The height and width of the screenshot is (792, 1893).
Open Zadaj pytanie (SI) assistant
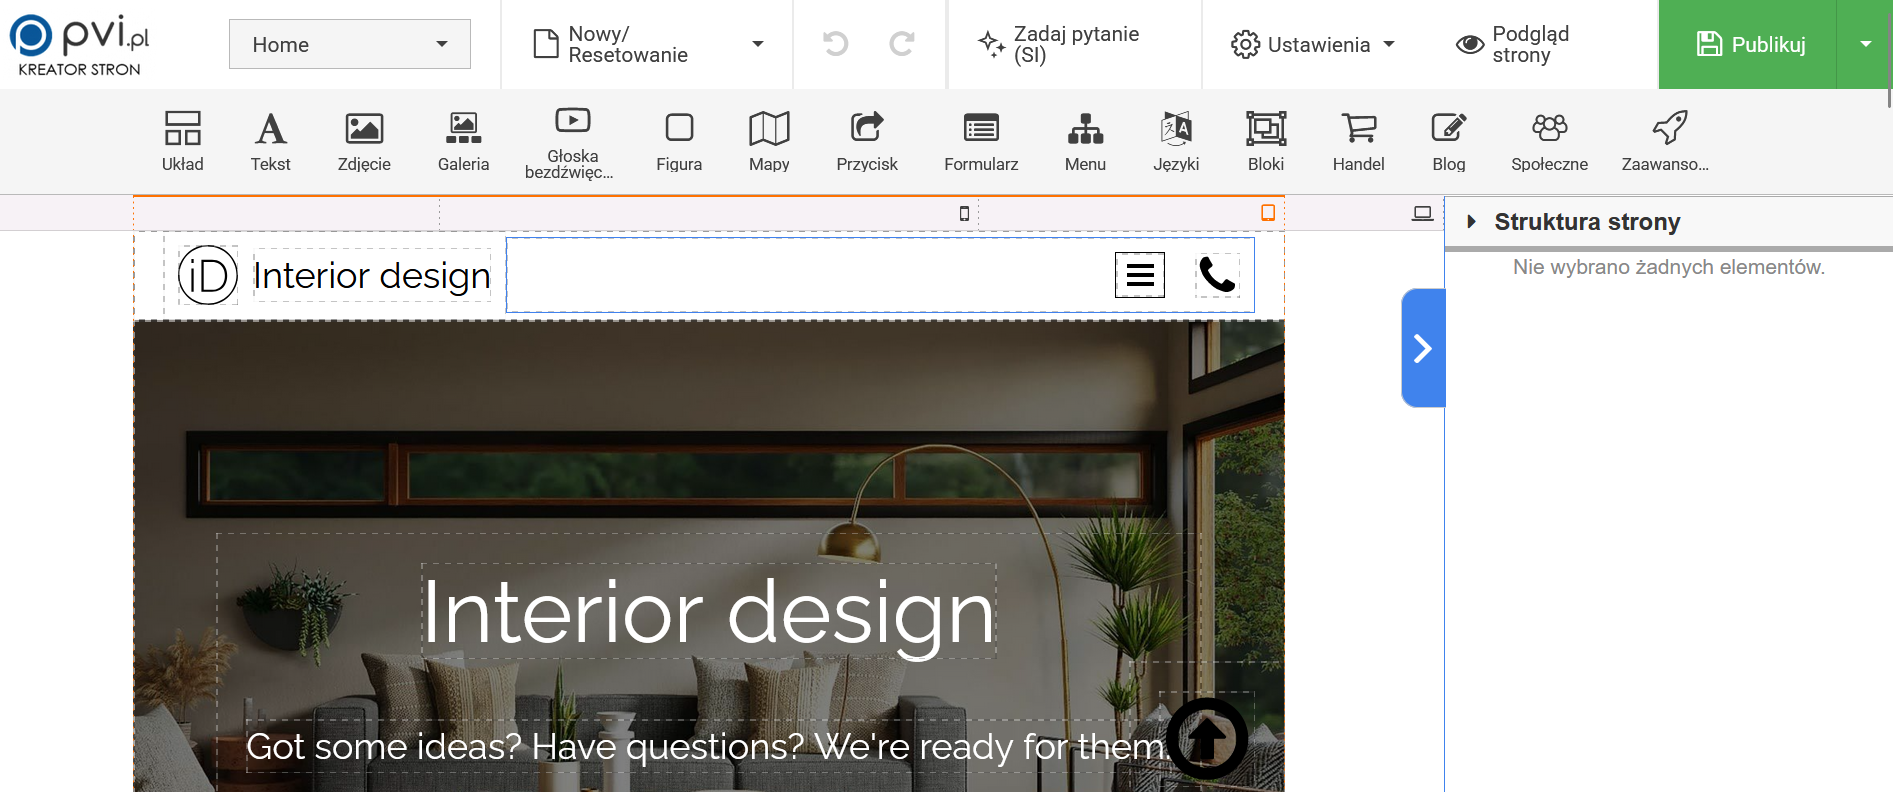(1060, 44)
